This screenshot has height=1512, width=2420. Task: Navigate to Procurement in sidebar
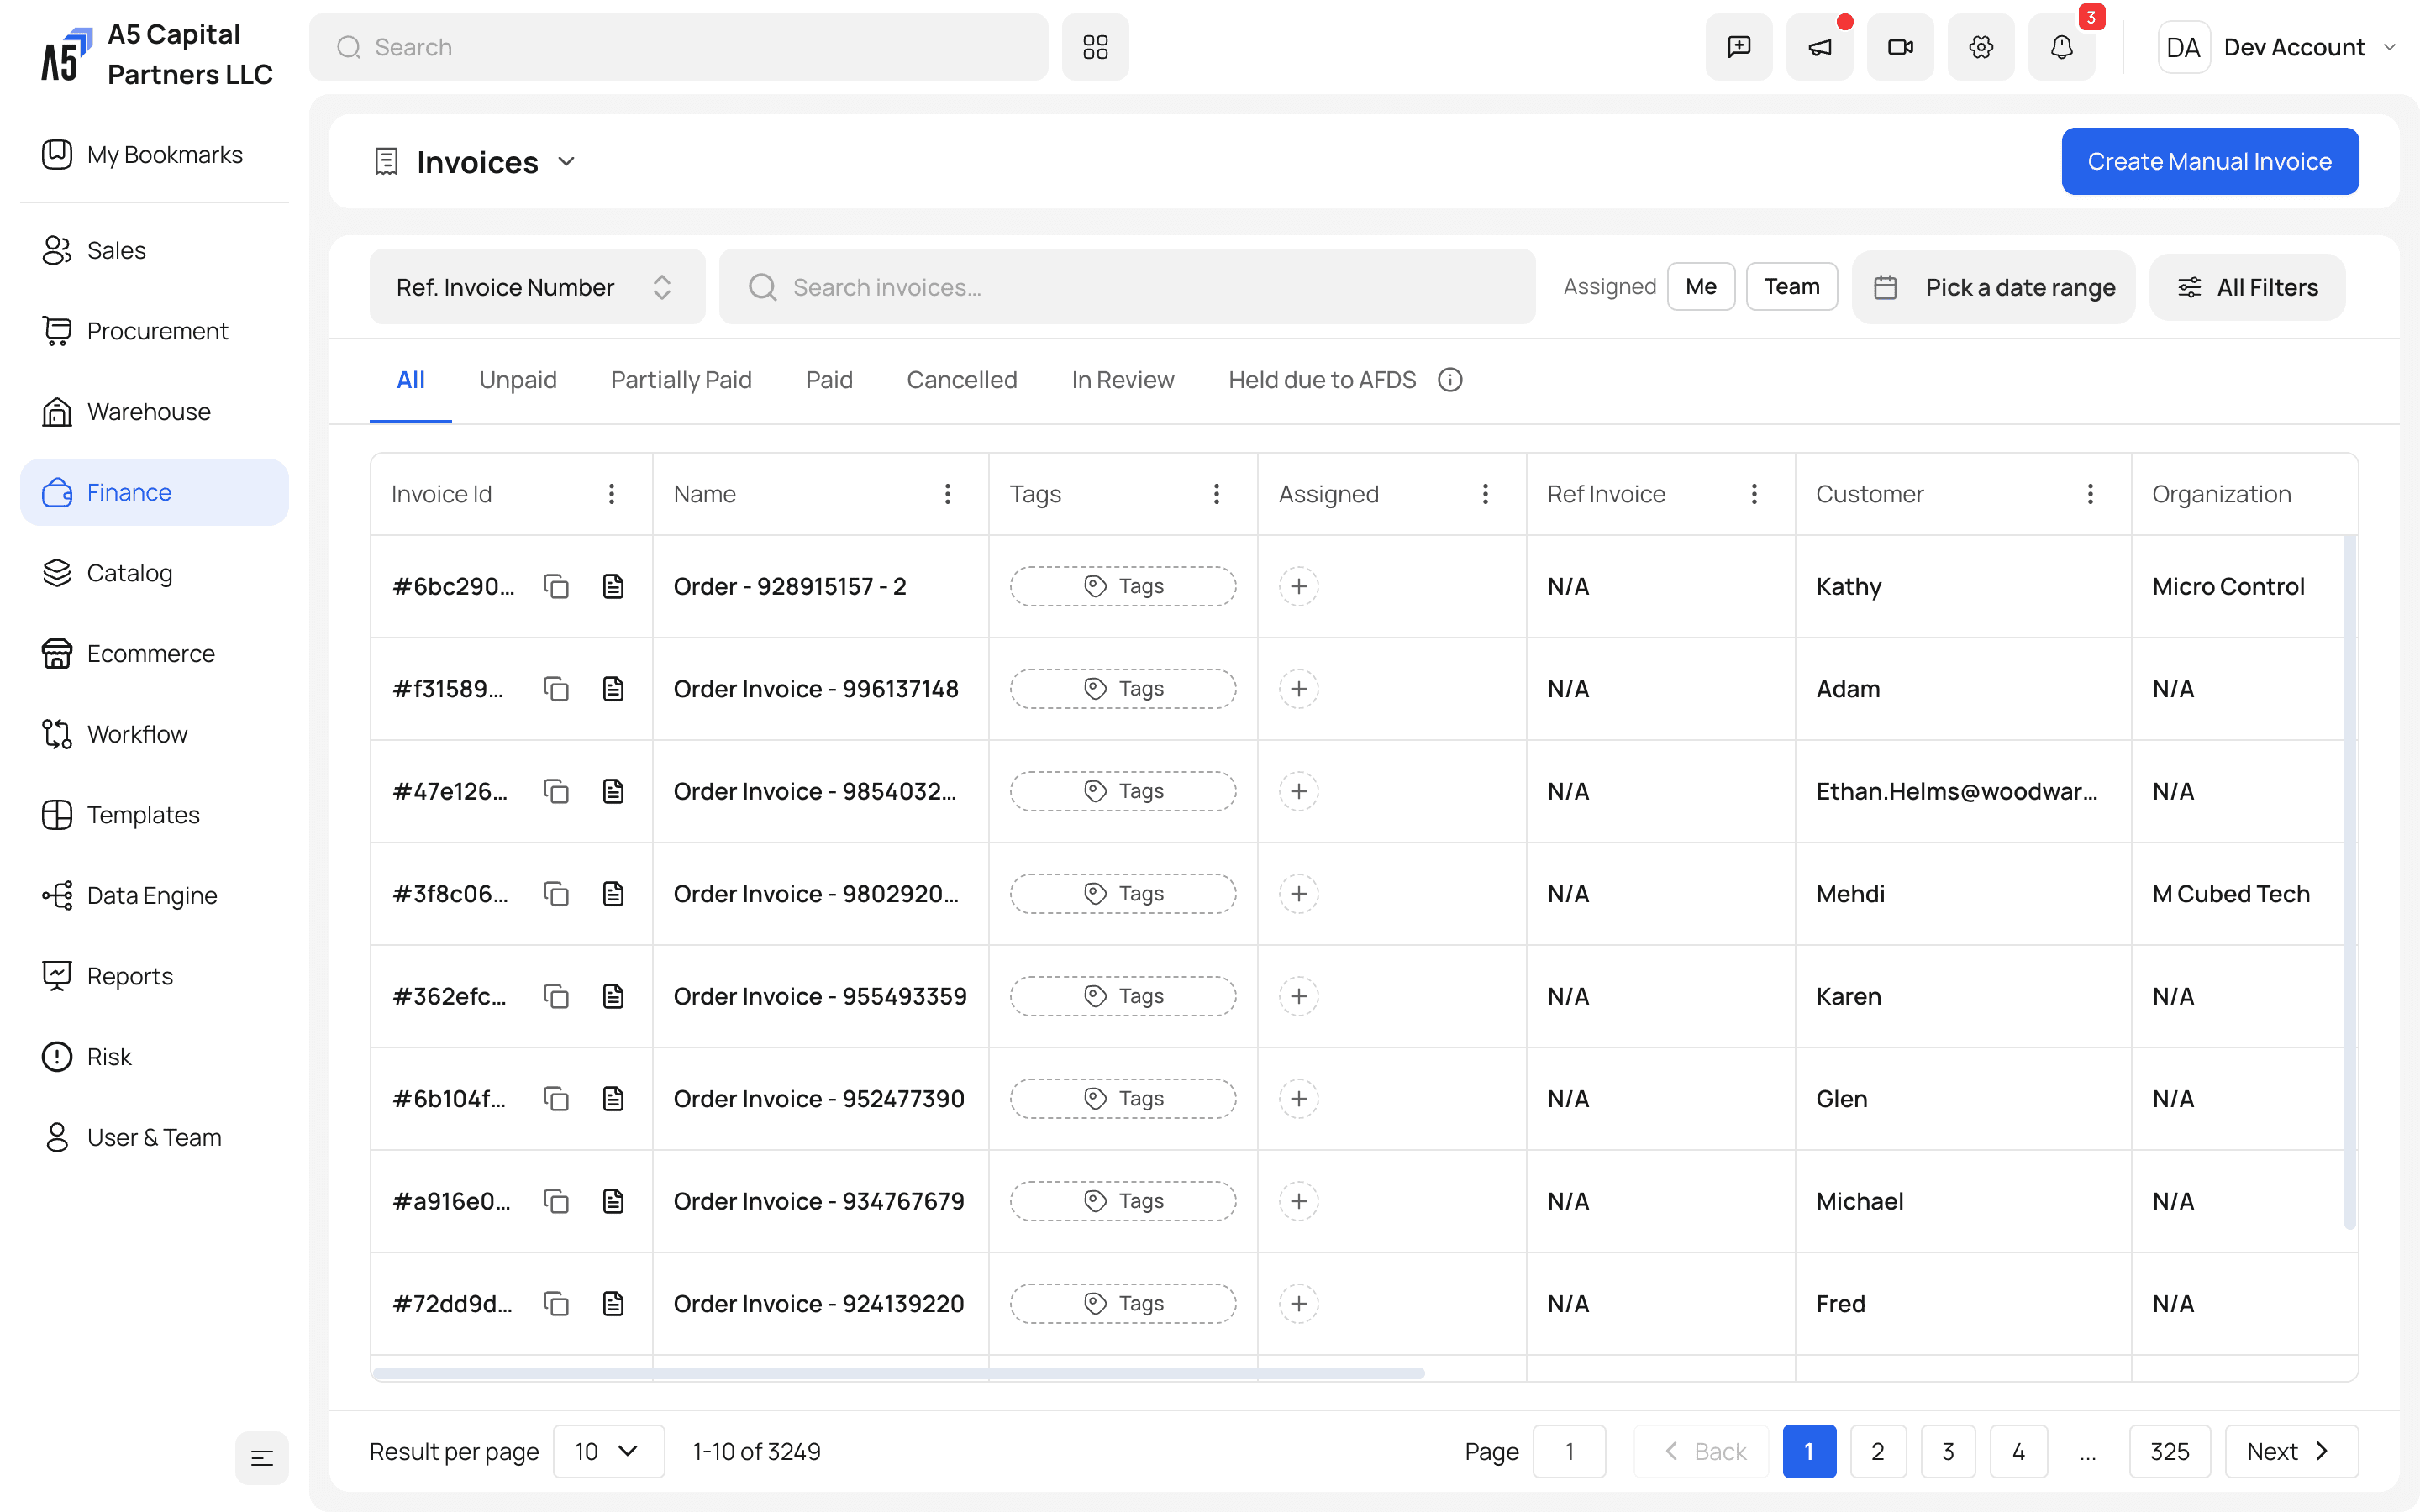(154, 331)
